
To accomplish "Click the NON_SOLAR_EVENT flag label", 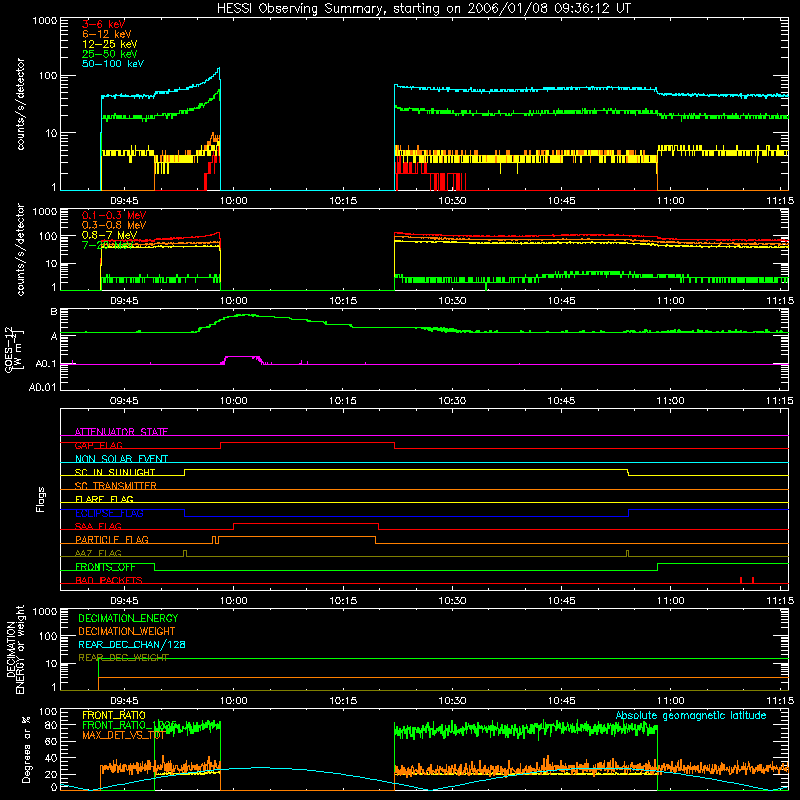I will click(x=121, y=459).
